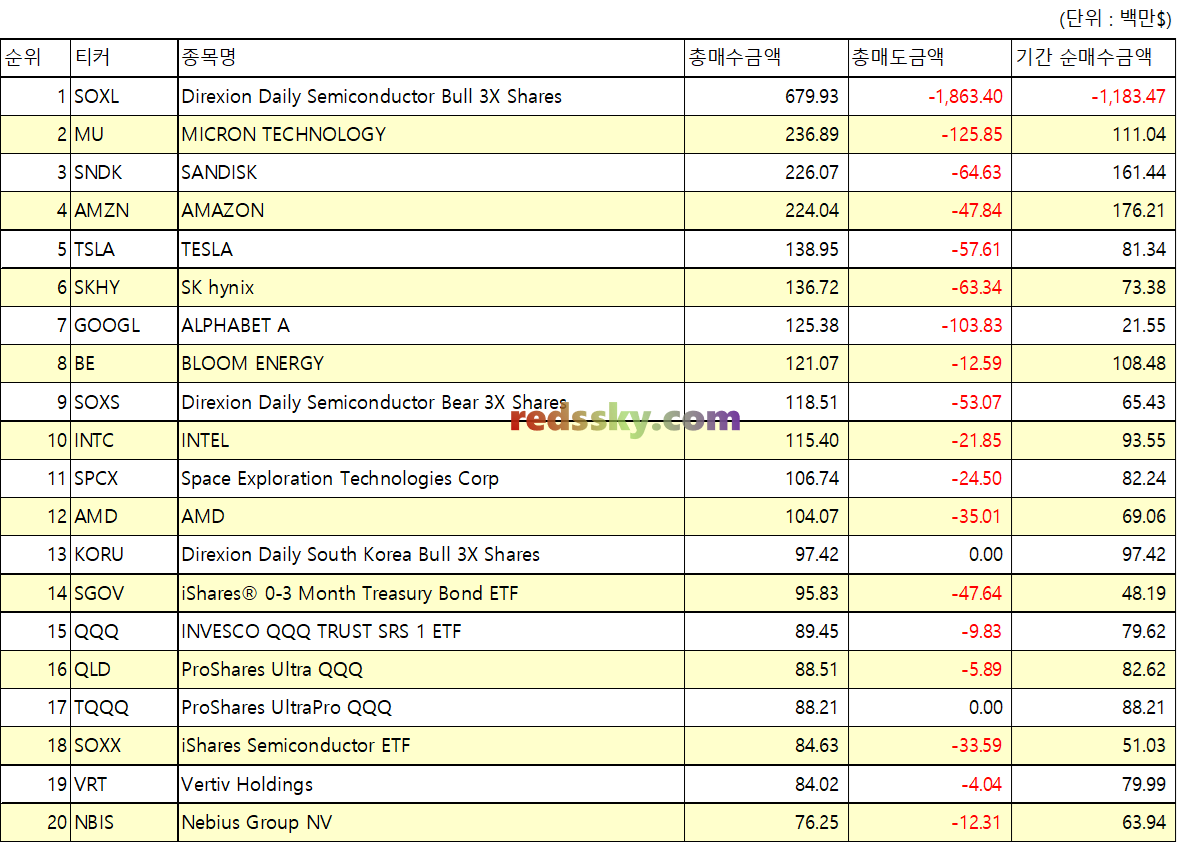This screenshot has width=1177, height=843.
Task: Click the ALPHABET A name cell
Action: (x=431, y=326)
